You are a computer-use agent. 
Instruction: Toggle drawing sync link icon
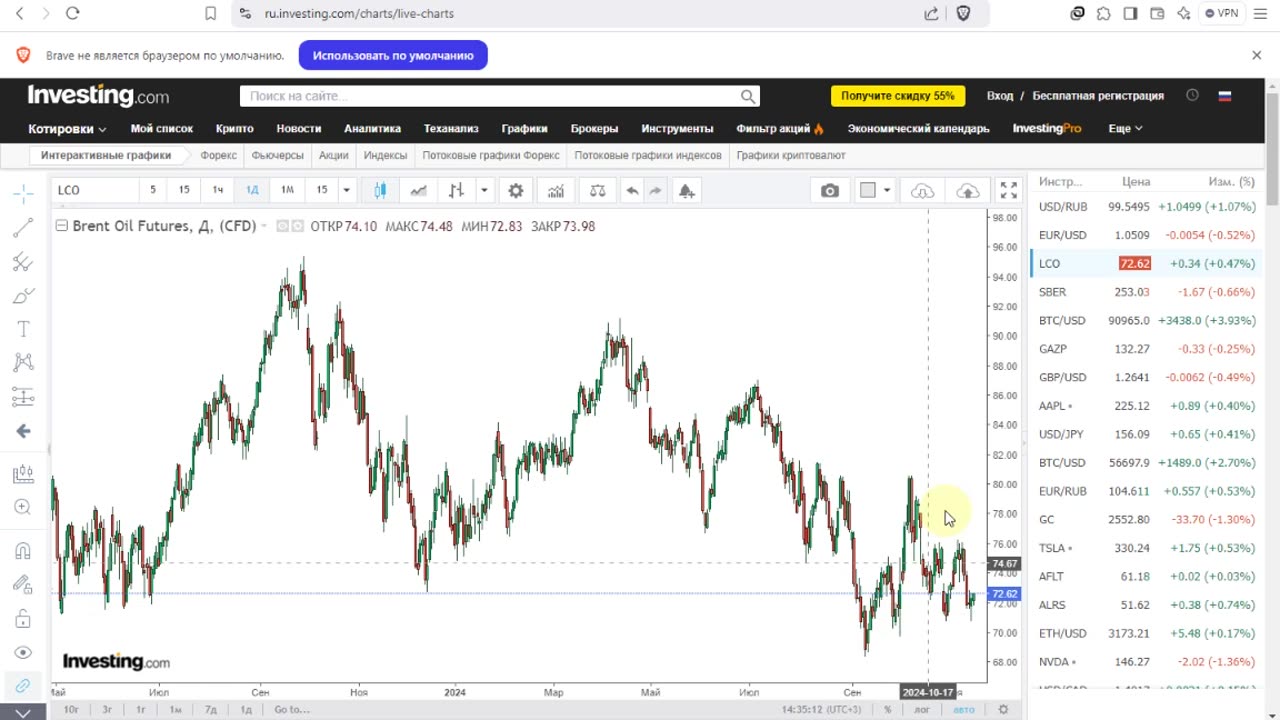[x=23, y=686]
